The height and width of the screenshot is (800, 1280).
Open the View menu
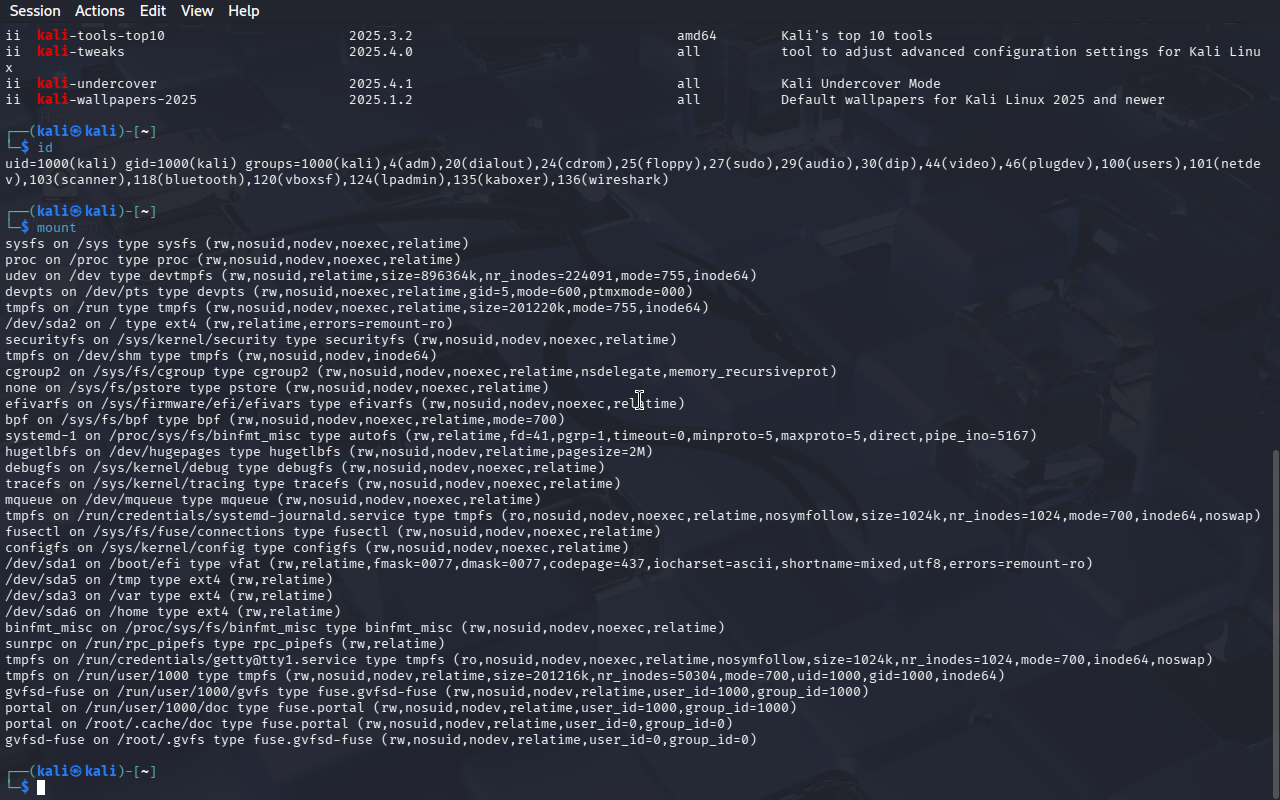(197, 11)
